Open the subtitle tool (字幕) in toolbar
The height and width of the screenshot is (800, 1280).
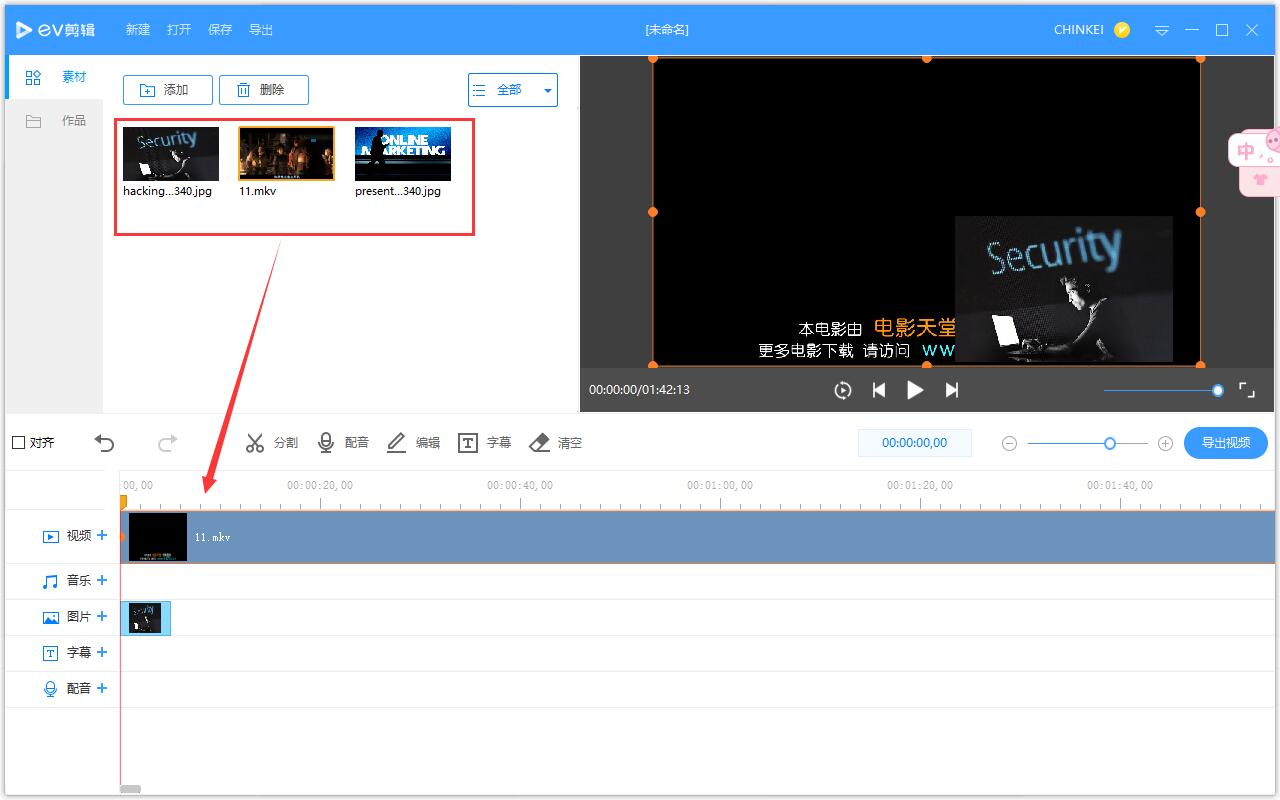(484, 443)
